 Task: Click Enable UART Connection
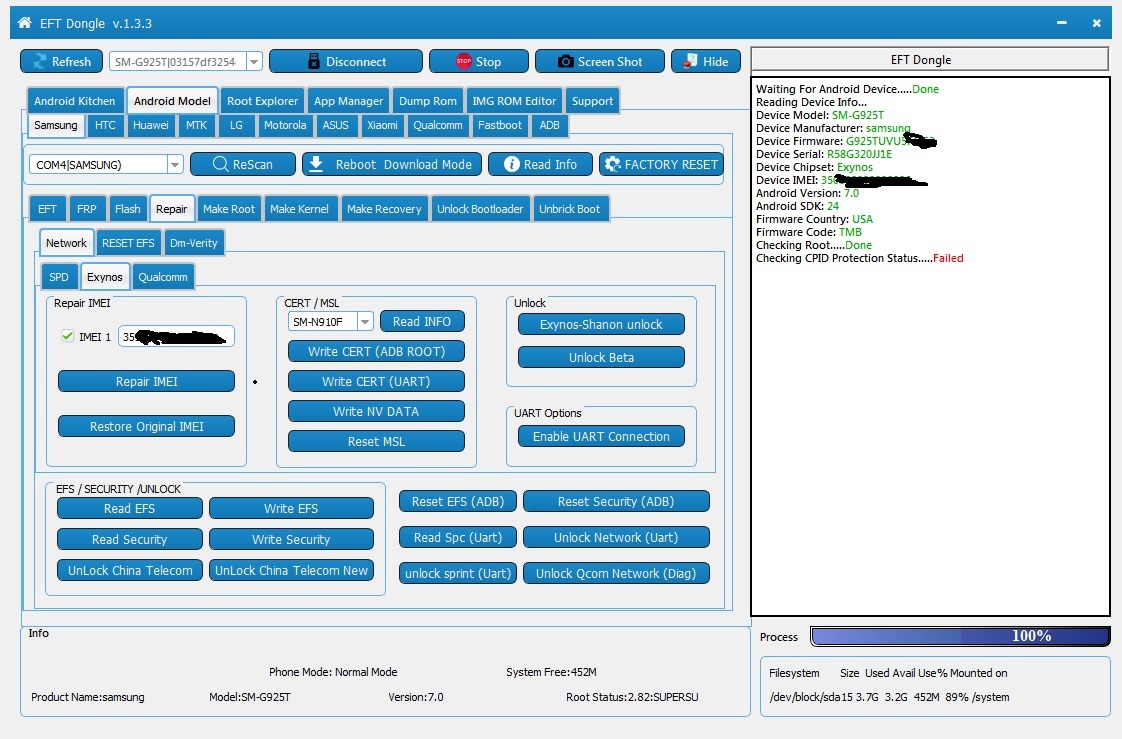(x=601, y=436)
